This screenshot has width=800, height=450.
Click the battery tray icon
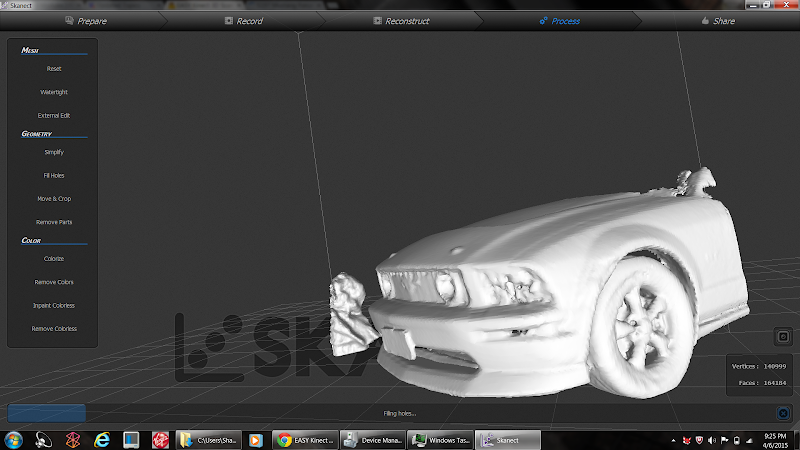click(737, 440)
